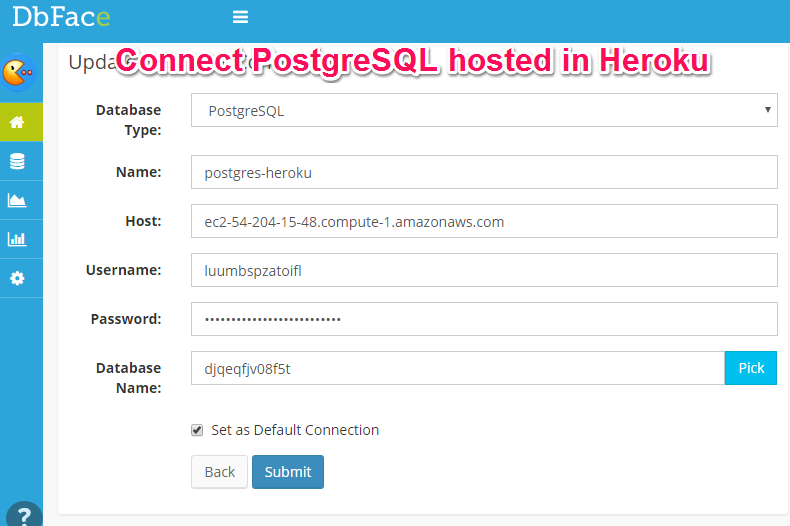Open the bar chart sidebar icon

pos(17,239)
